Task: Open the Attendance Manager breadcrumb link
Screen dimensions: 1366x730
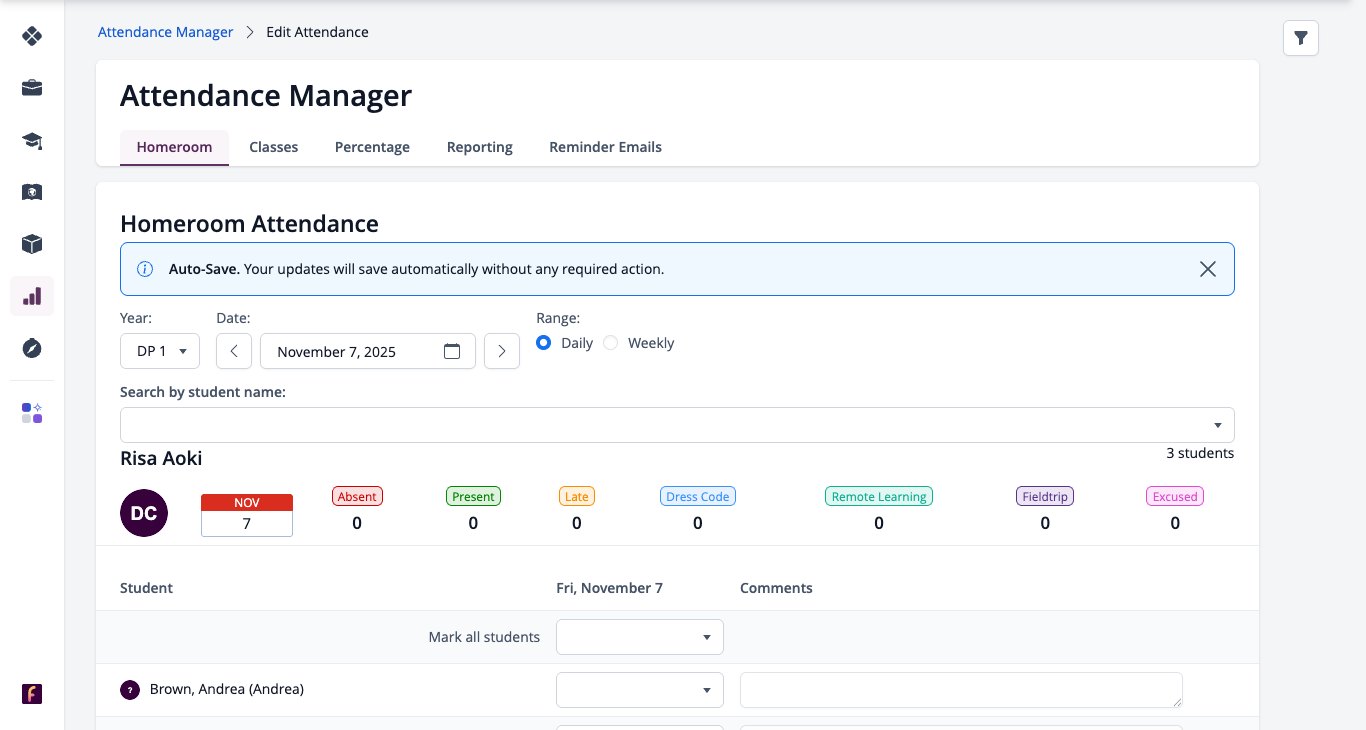Action: (x=165, y=32)
